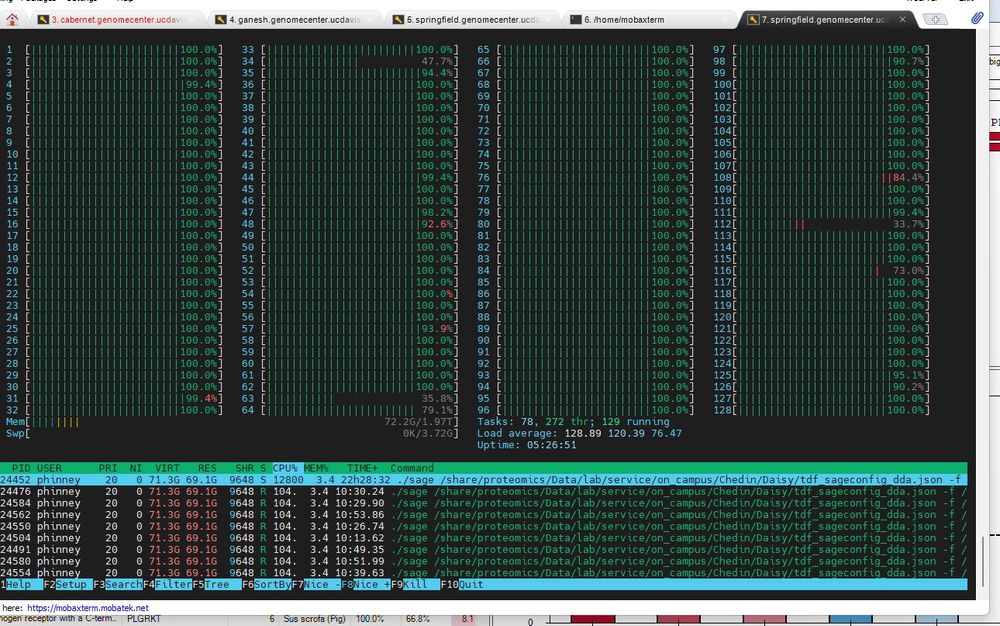Image resolution: width=1000 pixels, height=626 pixels.
Task: Sort by the PID column header
Action: pyautogui.click(x=21, y=468)
